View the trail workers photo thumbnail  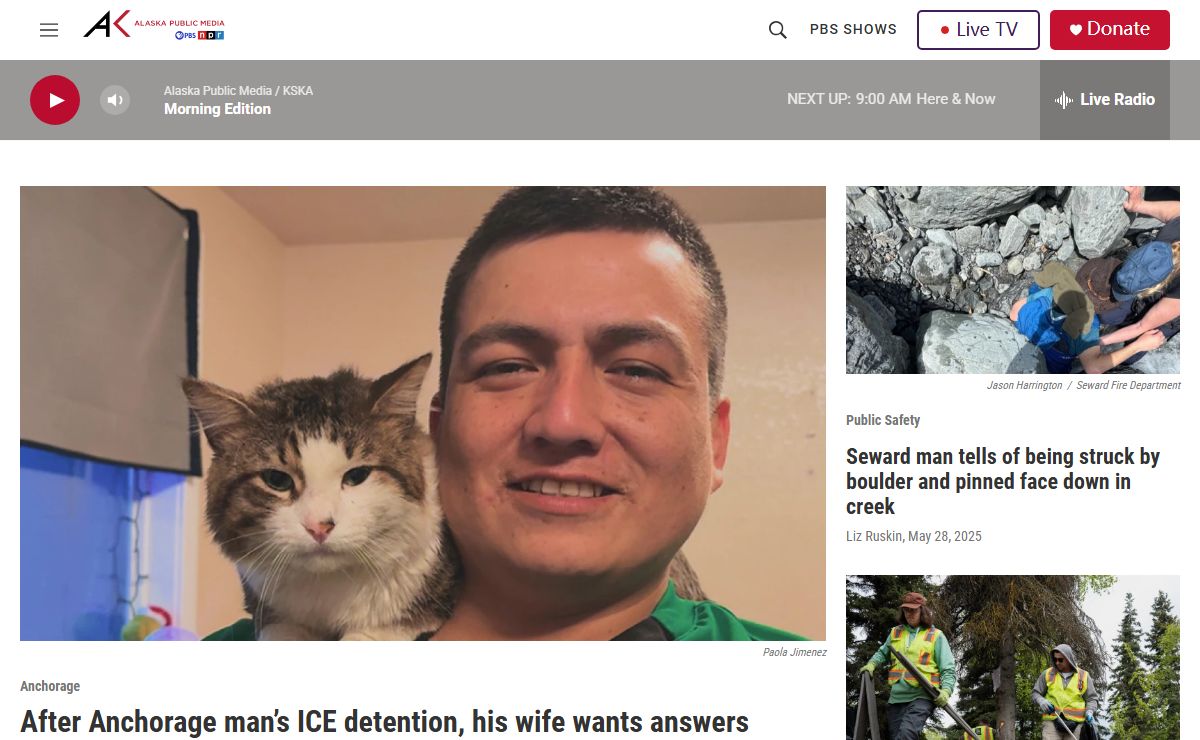point(1013,657)
